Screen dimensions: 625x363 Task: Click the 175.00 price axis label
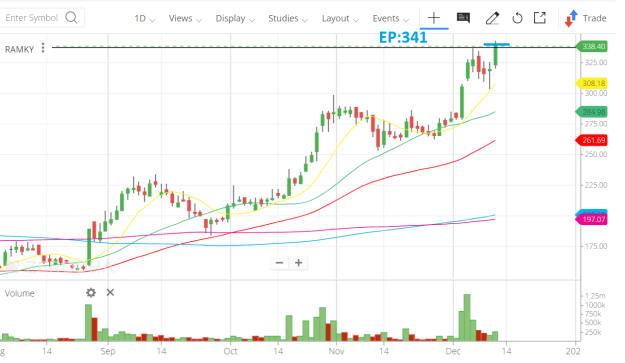click(x=596, y=246)
